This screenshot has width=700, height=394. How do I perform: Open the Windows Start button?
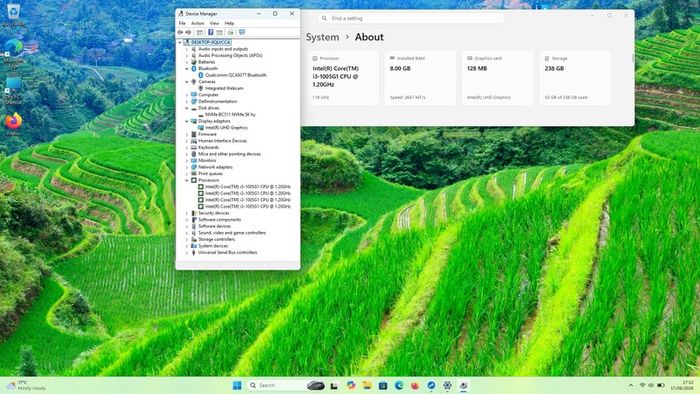[237, 386]
